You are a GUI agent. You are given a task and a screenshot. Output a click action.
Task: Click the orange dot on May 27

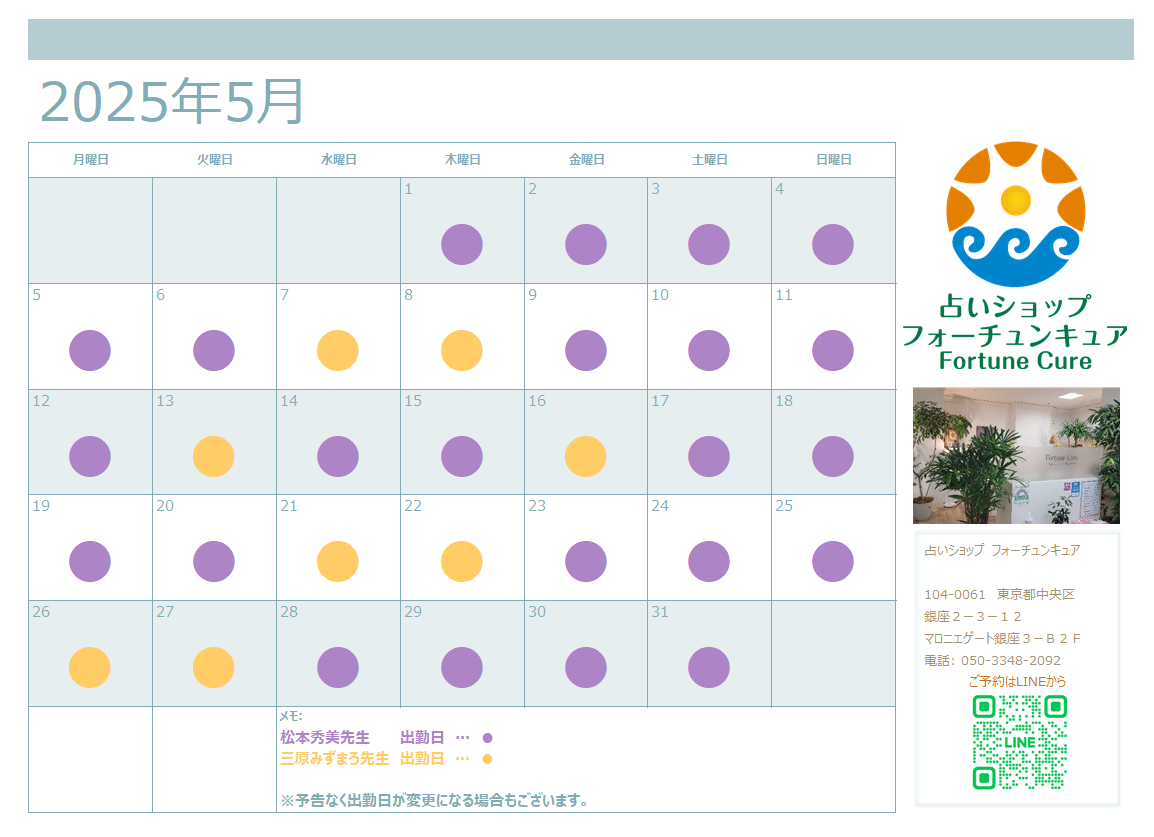[x=214, y=668]
